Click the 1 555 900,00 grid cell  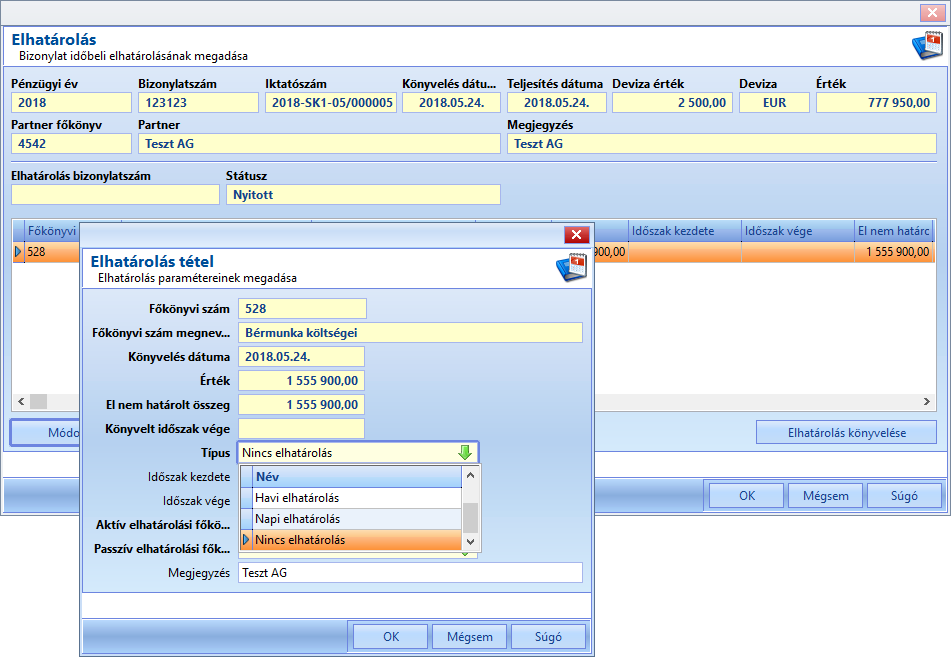(x=893, y=252)
